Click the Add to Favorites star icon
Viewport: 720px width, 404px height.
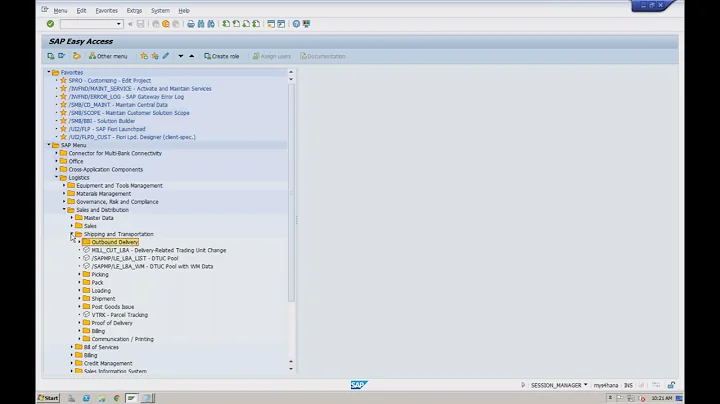[144, 56]
